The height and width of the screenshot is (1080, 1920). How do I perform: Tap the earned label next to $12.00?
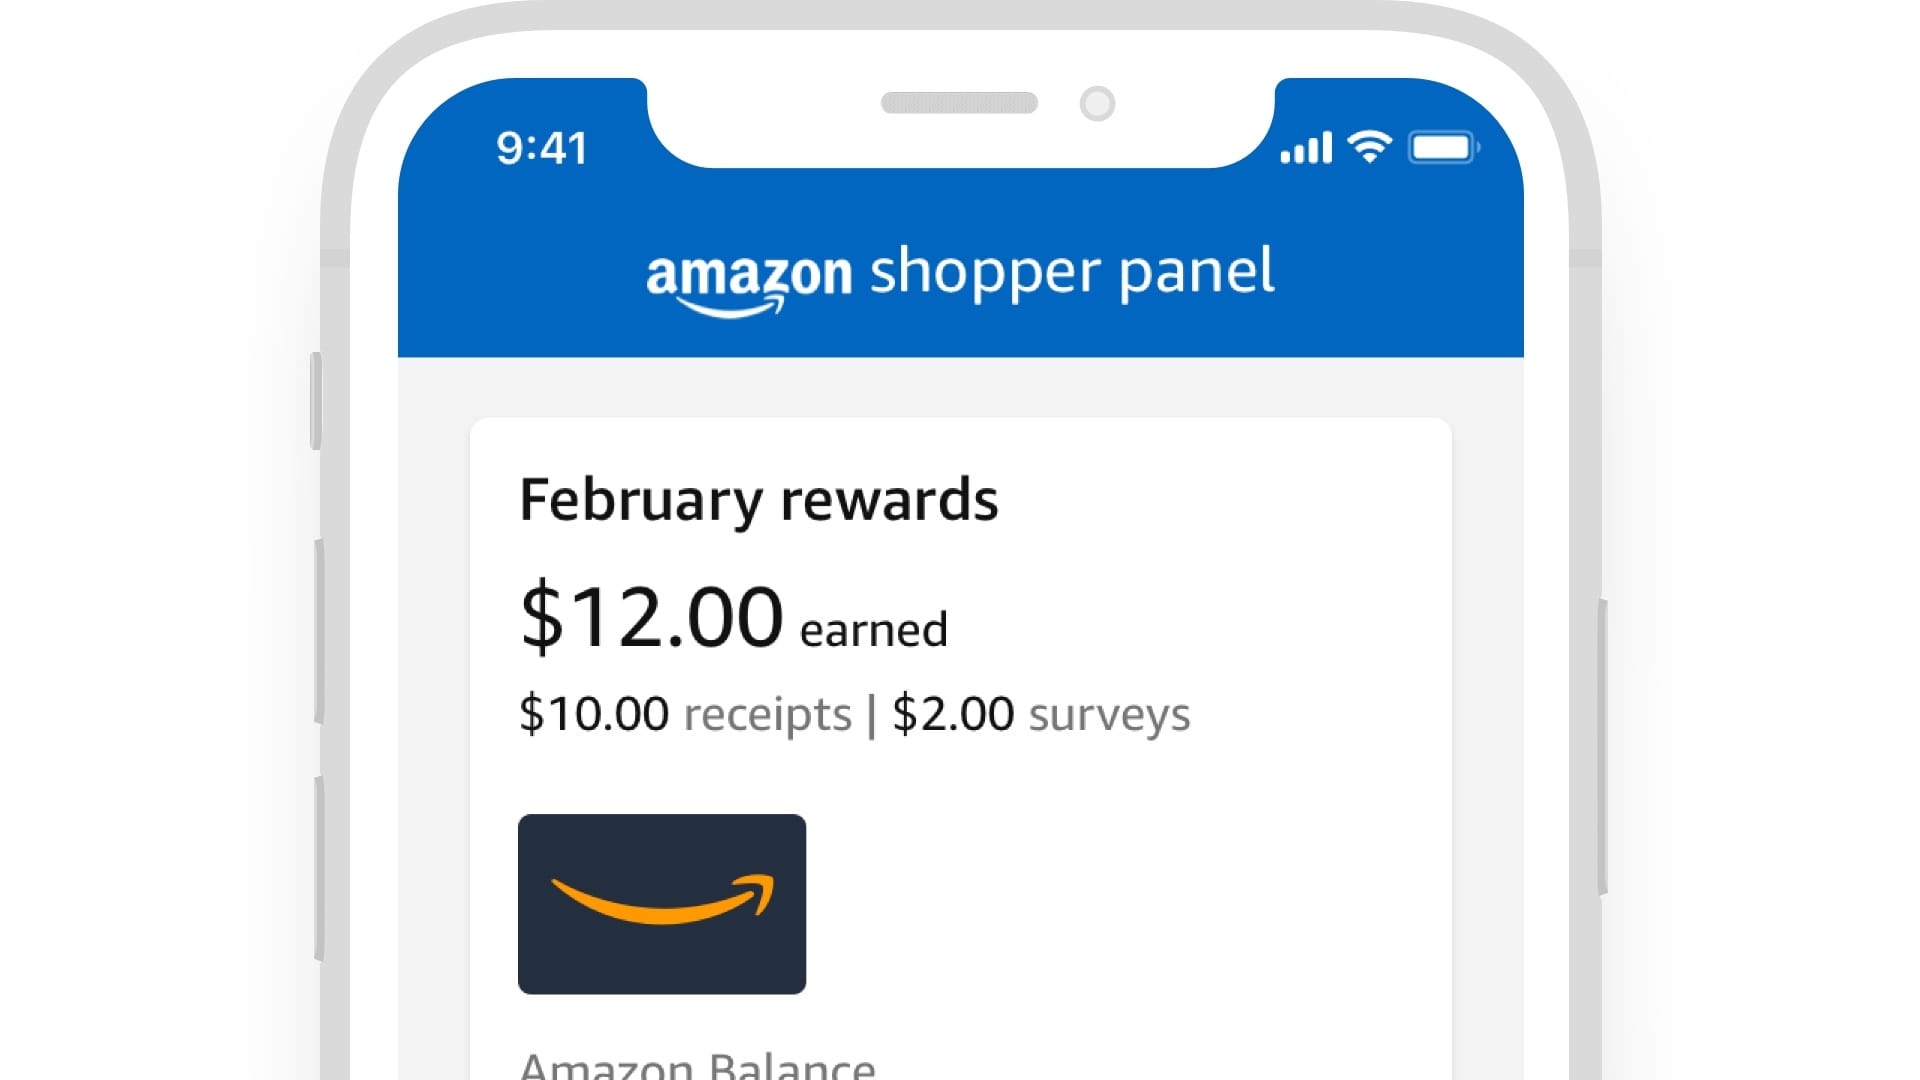[x=874, y=628]
